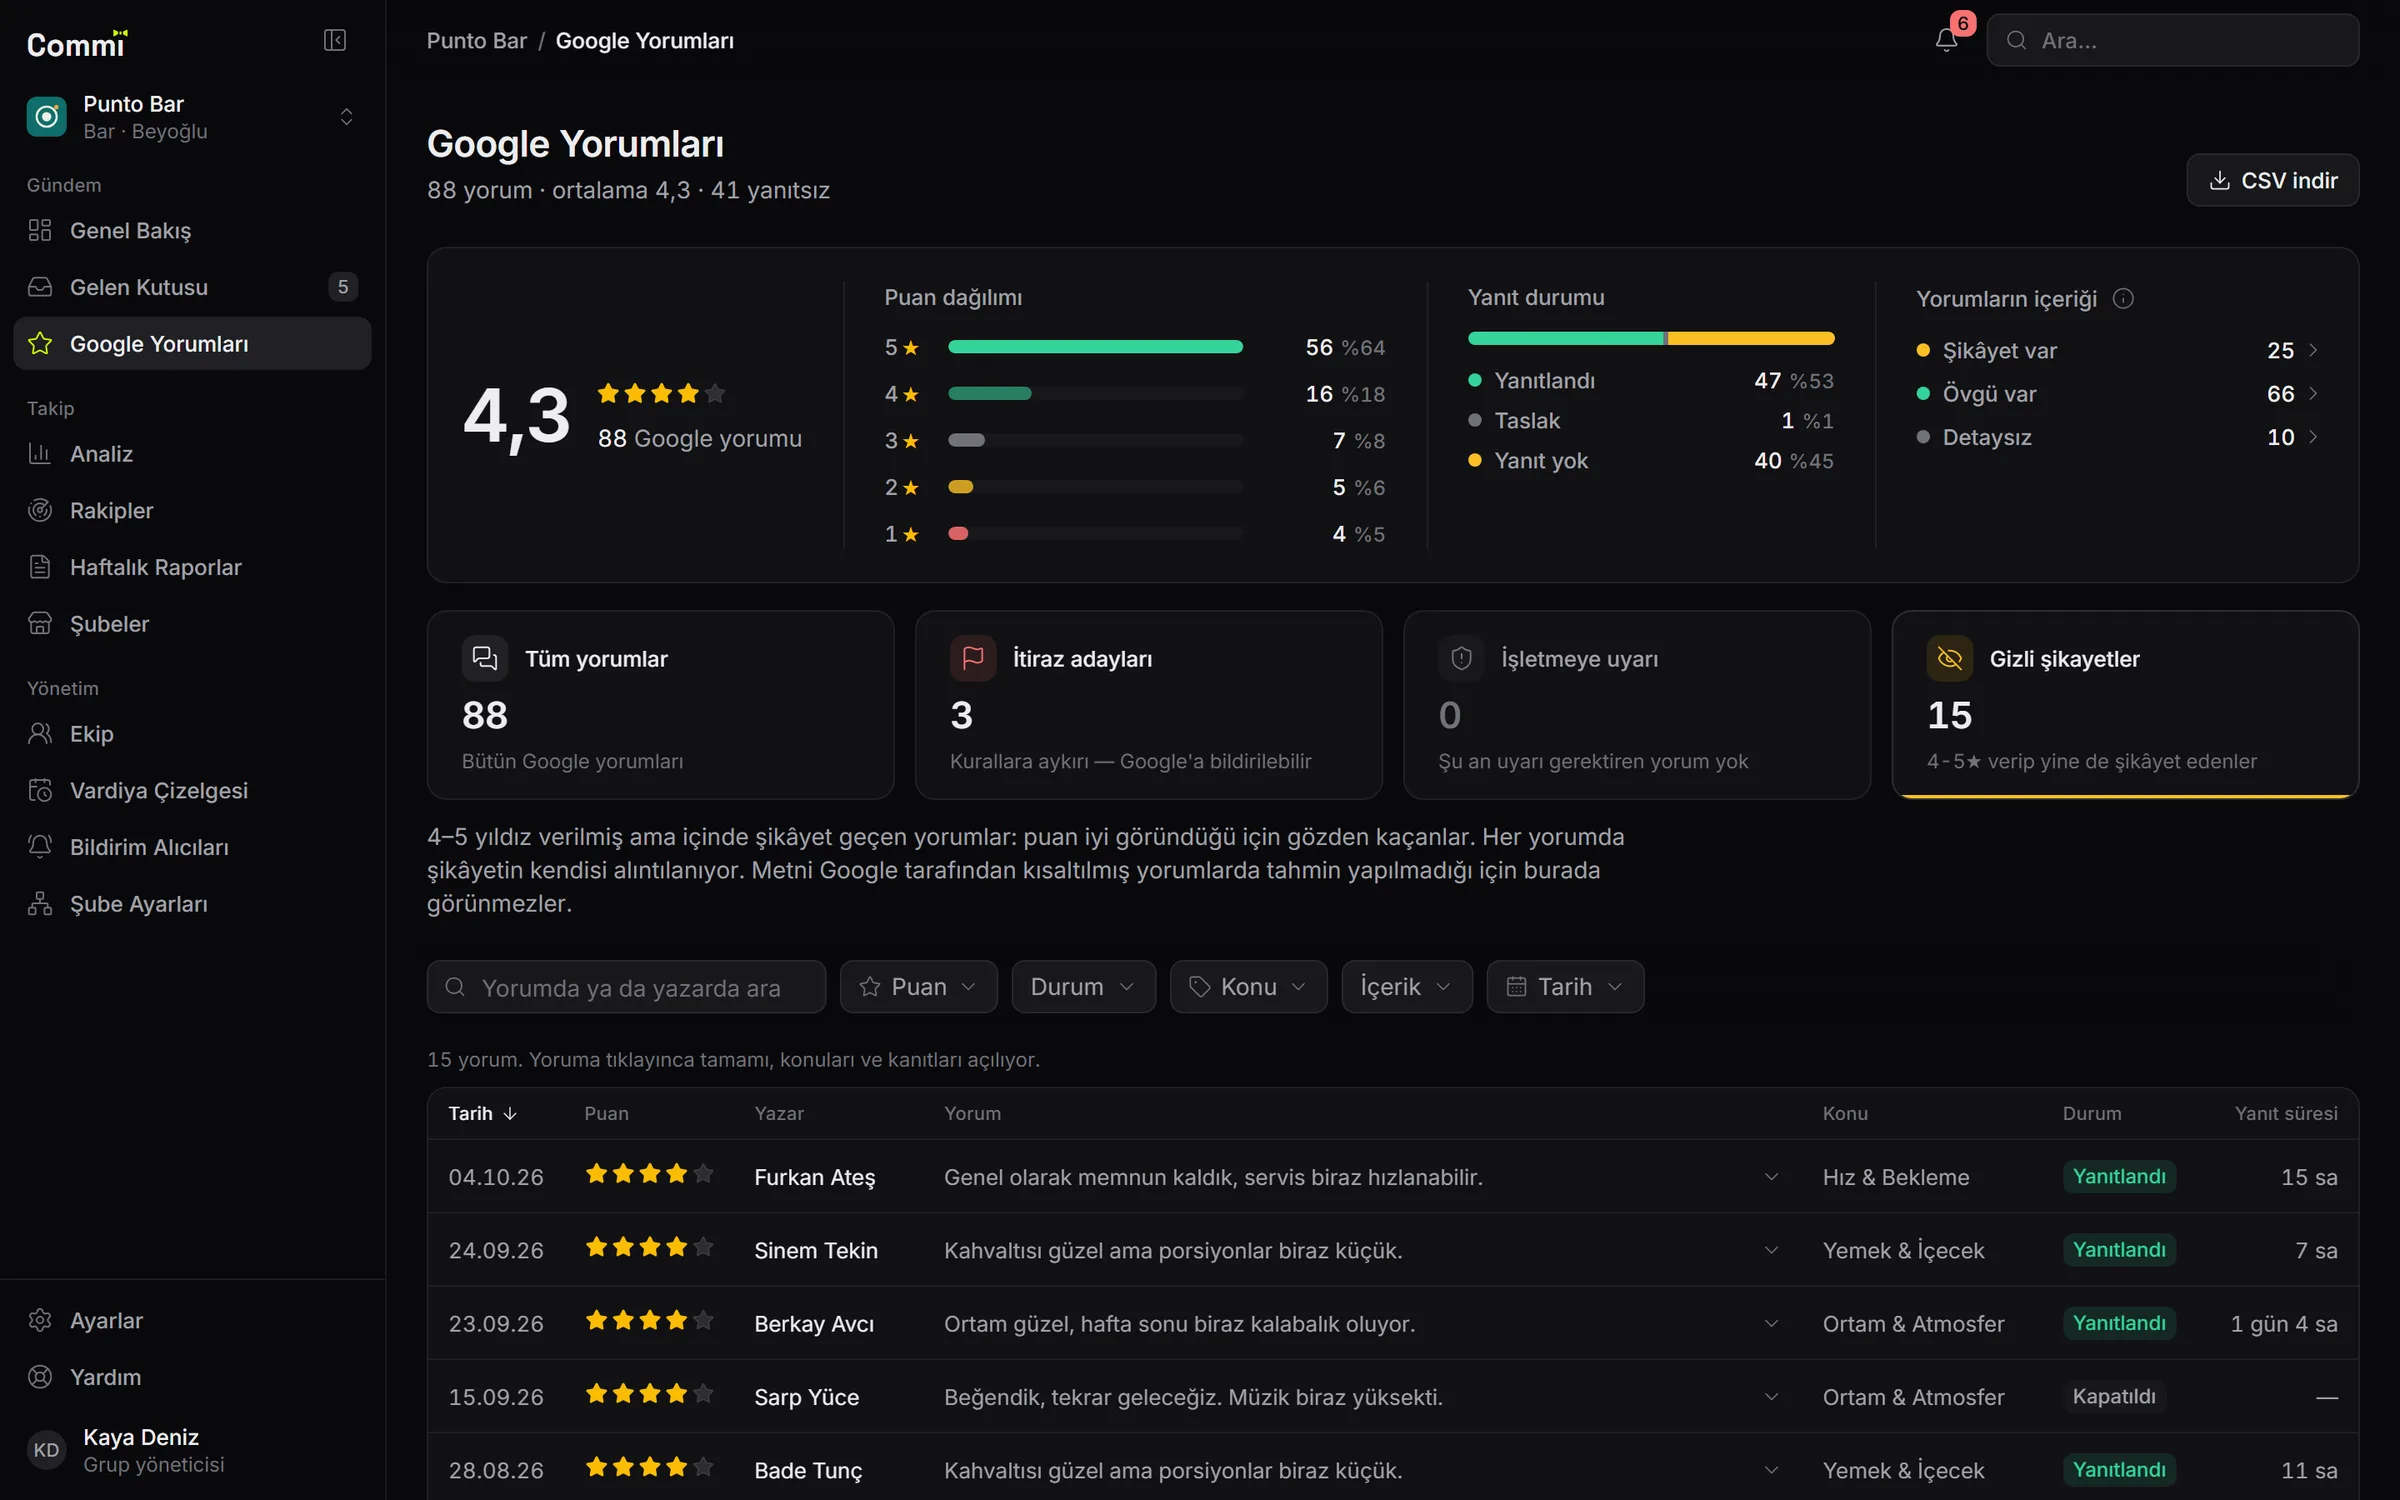This screenshot has width=2400, height=1500.
Task: Open Övgü var content breakdown
Action: (x=2116, y=394)
